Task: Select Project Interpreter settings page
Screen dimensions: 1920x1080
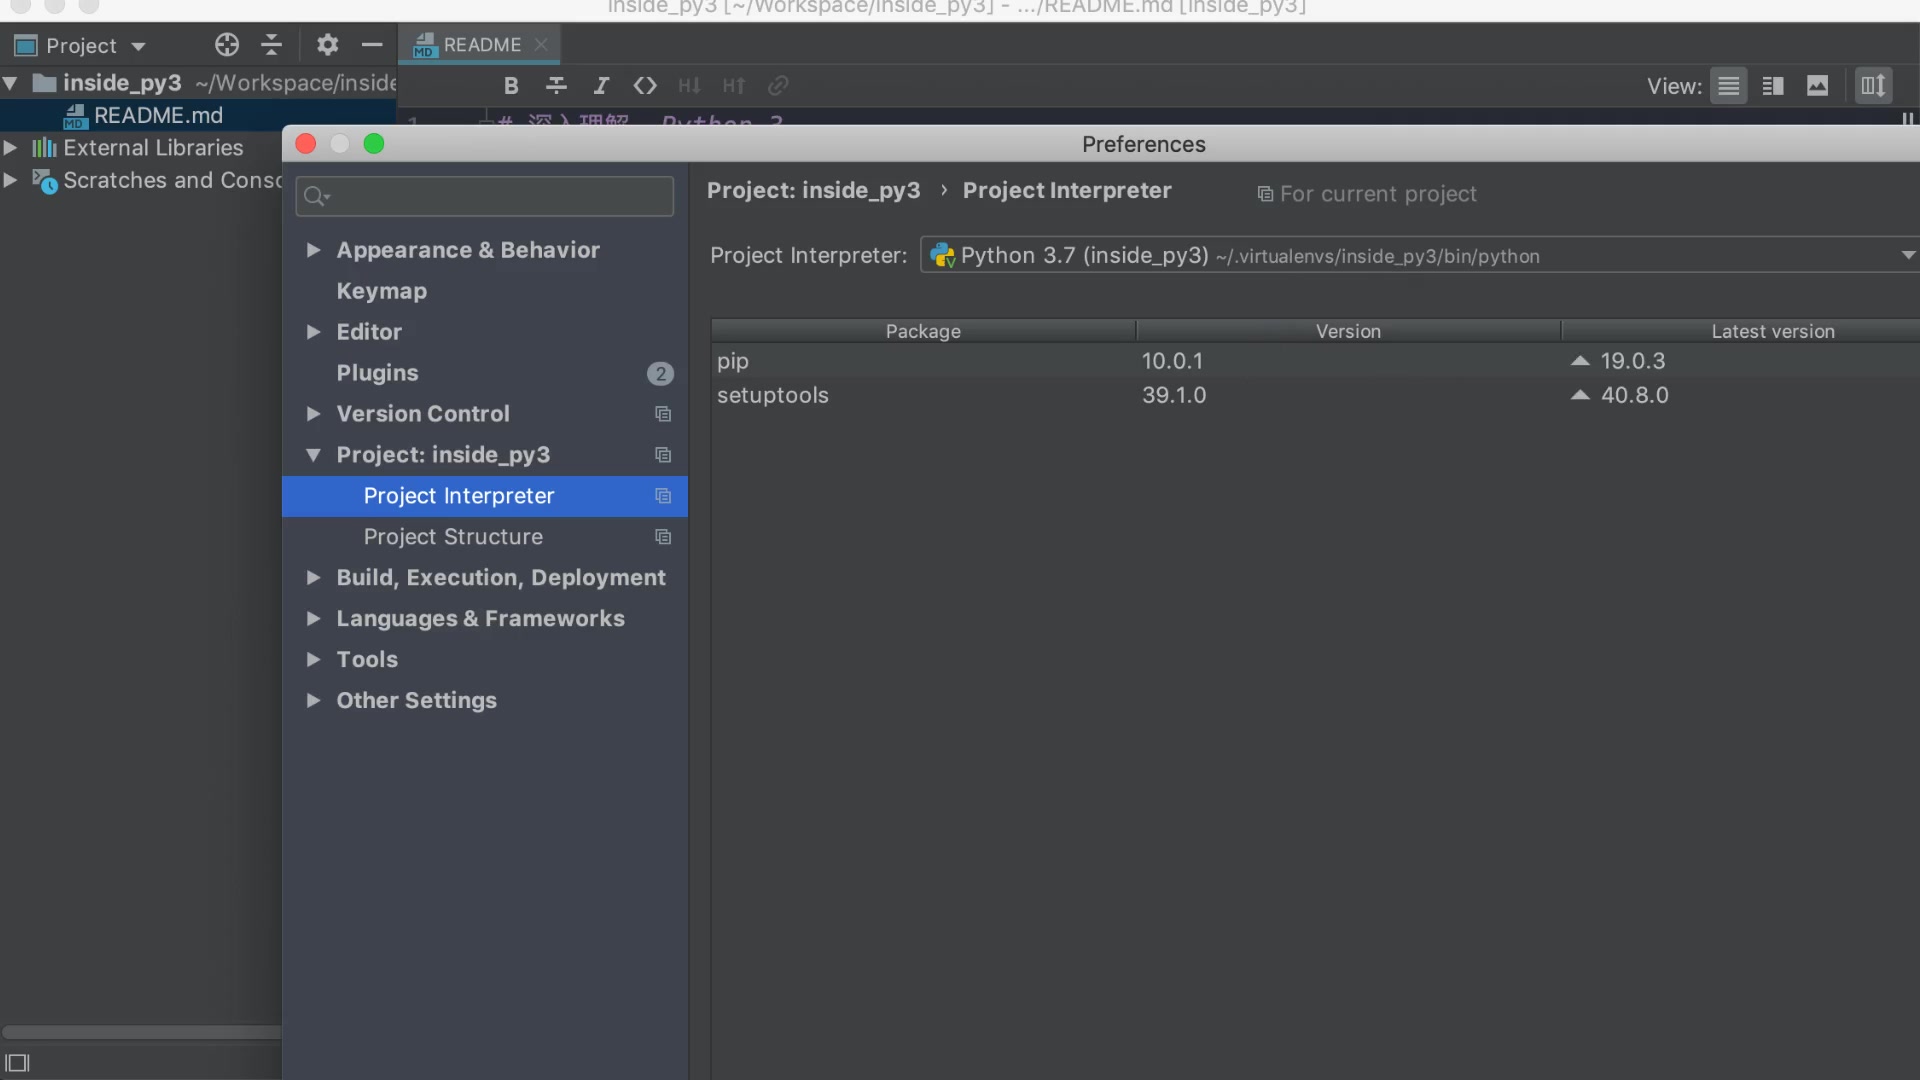Action: [485, 496]
